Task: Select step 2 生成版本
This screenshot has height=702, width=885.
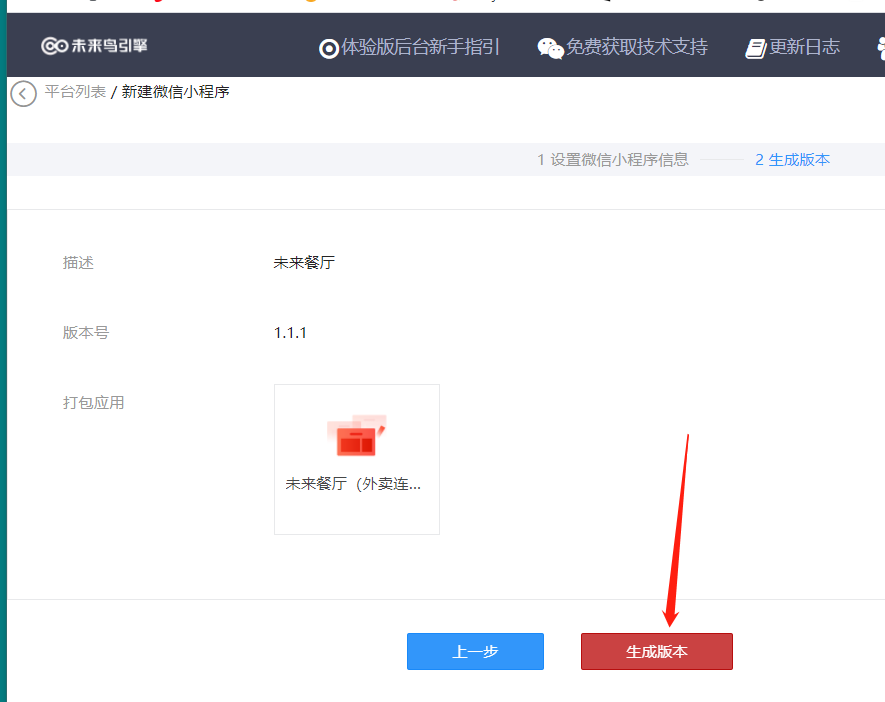Action: (x=792, y=160)
